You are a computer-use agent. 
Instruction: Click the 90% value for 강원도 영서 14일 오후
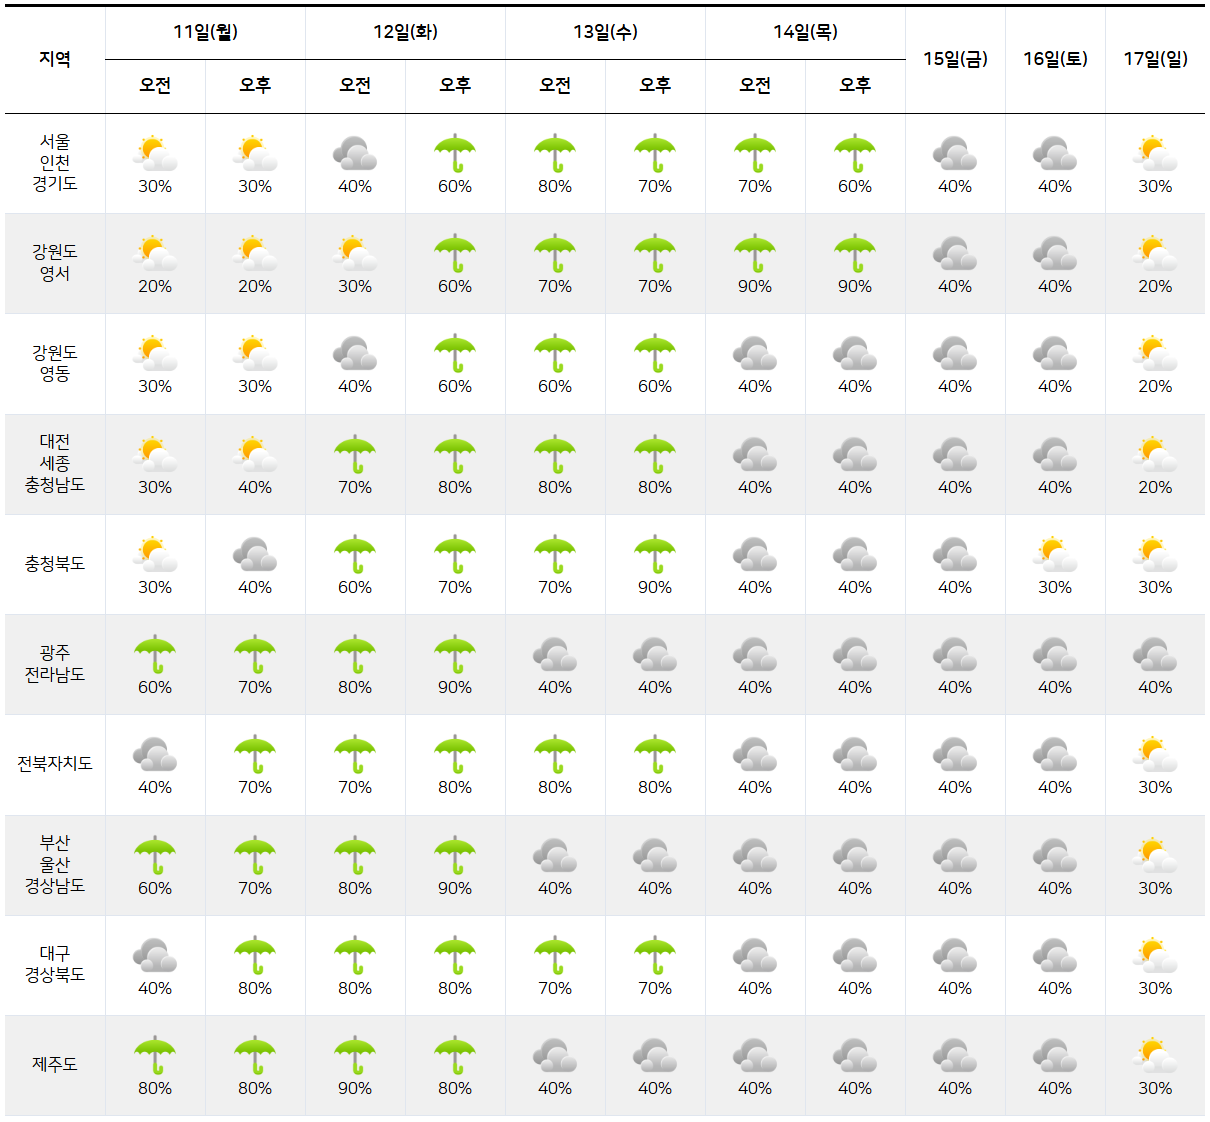pos(855,287)
